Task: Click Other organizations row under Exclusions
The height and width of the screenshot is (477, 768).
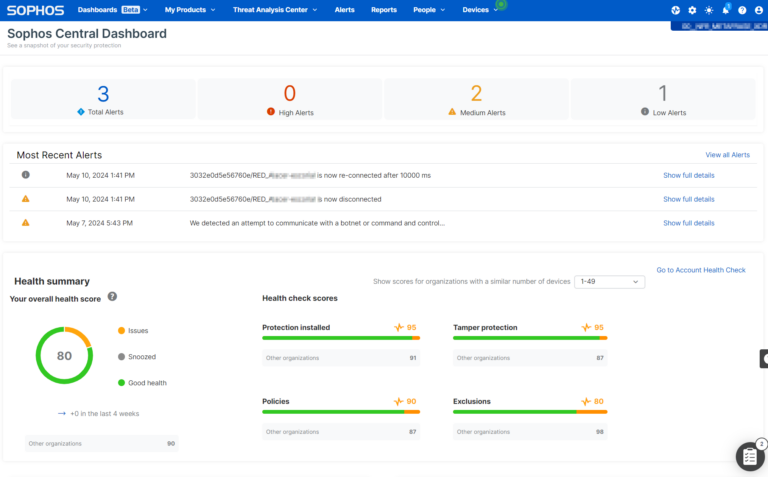Action: pyautogui.click(x=530, y=431)
